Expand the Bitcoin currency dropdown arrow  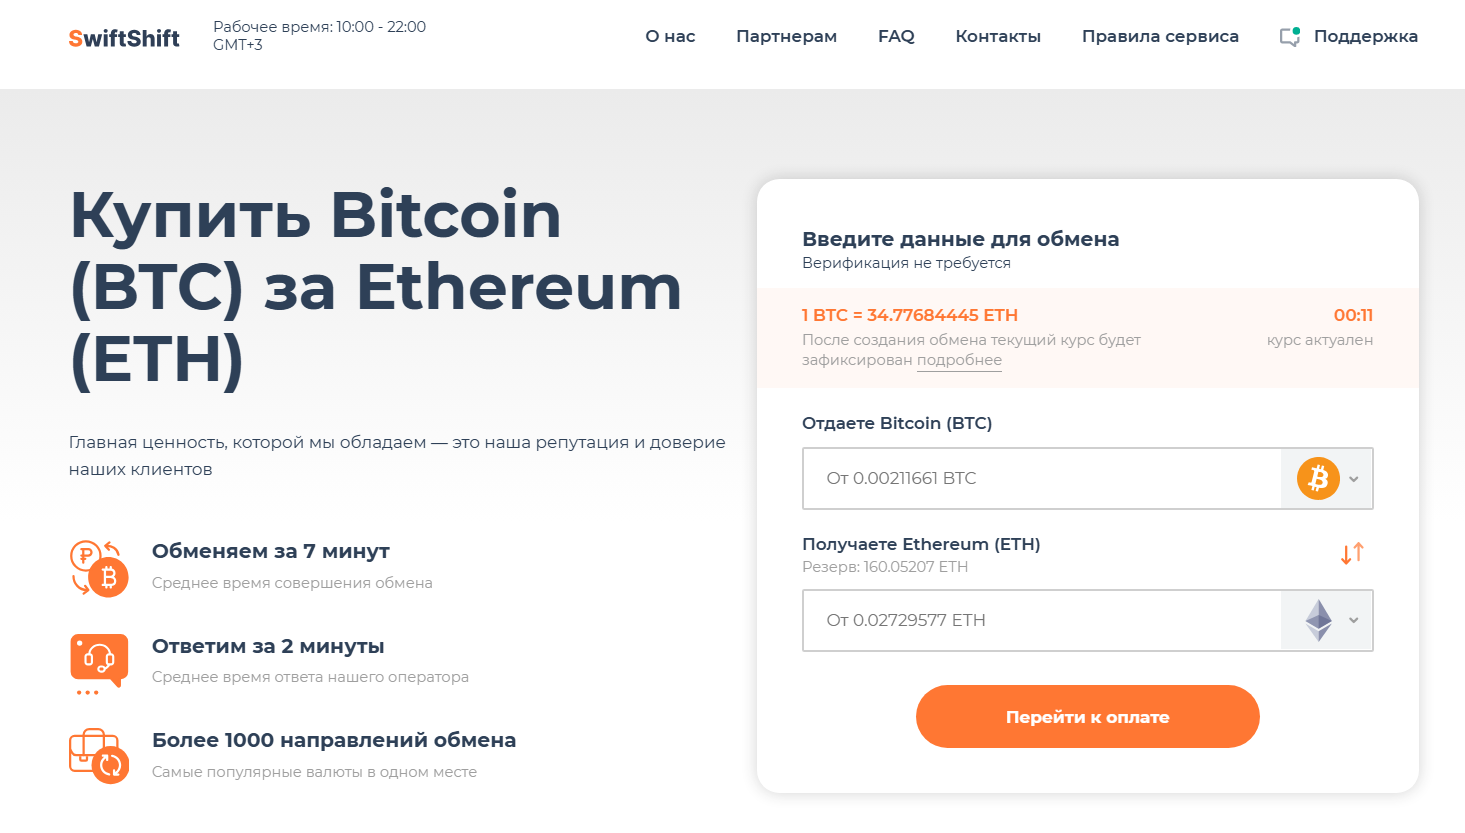click(x=1354, y=479)
